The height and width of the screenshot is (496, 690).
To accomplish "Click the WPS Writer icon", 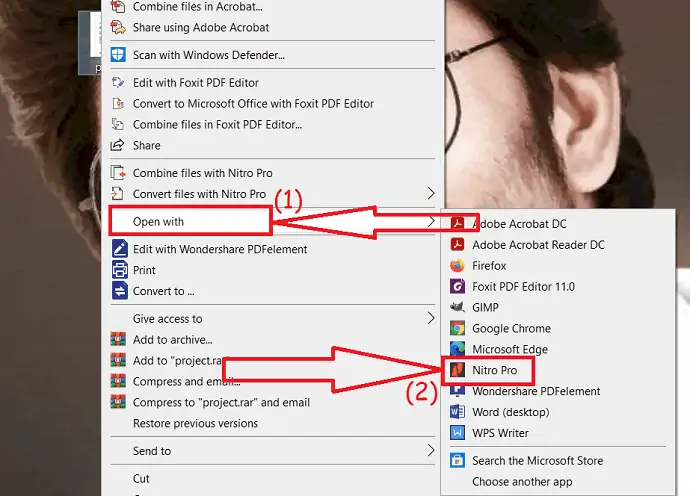I will point(457,433).
